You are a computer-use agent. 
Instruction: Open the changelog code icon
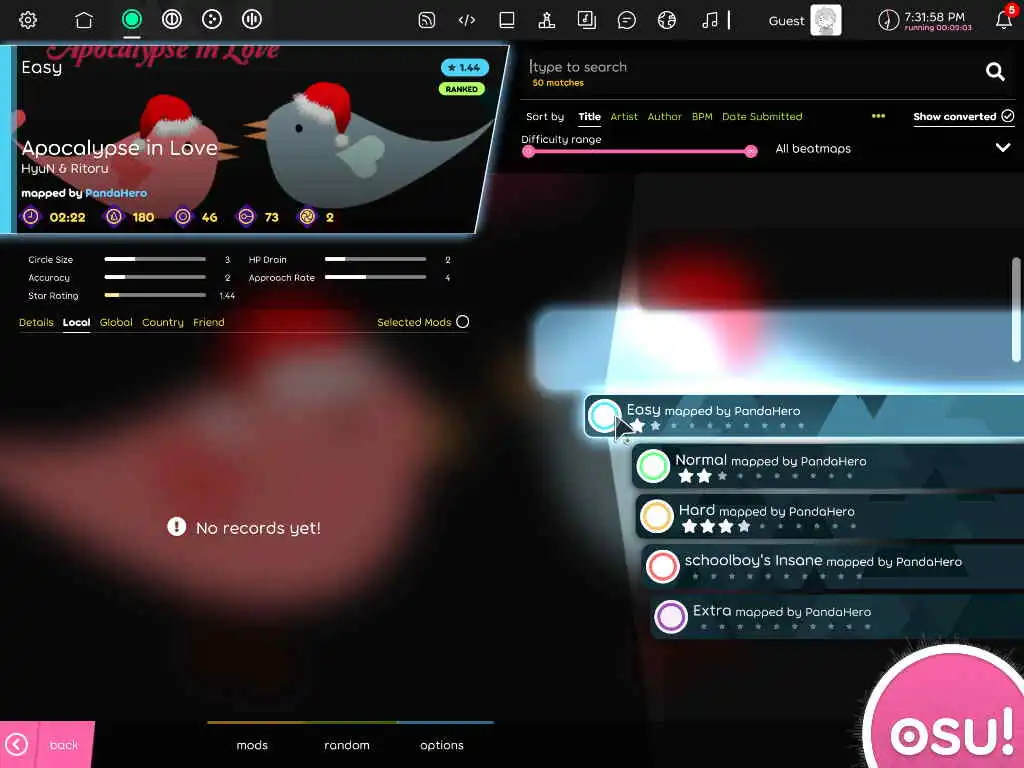(467, 20)
